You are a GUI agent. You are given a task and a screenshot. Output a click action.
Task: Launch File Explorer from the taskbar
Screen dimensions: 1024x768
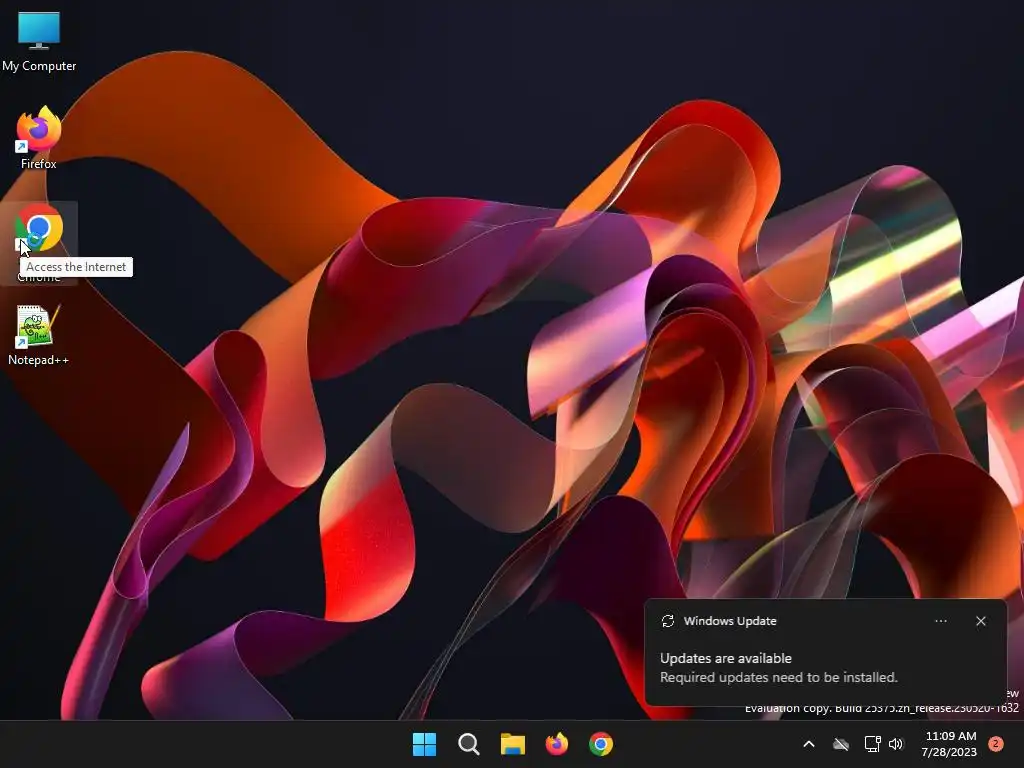(x=513, y=744)
